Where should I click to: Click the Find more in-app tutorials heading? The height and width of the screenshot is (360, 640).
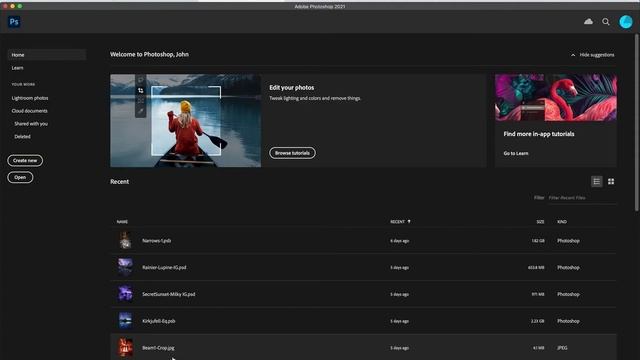point(539,134)
